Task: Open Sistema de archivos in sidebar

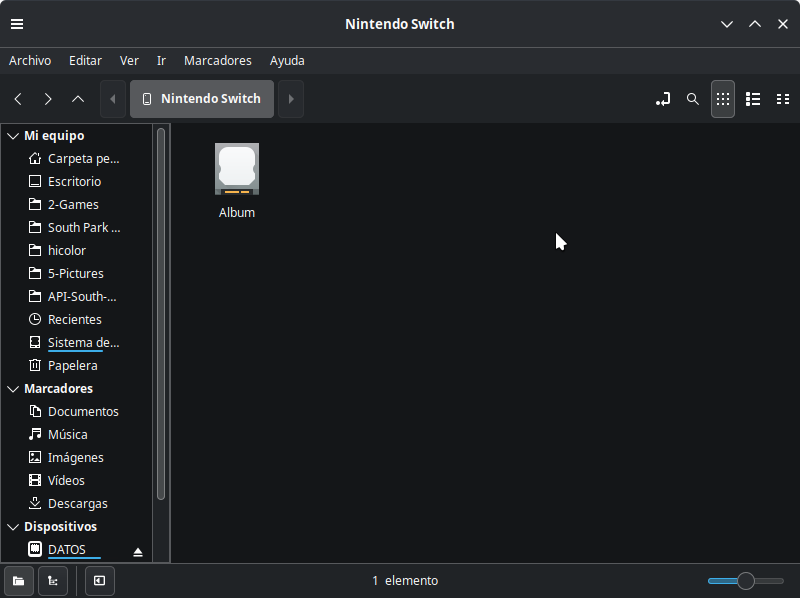Action: pos(77,342)
